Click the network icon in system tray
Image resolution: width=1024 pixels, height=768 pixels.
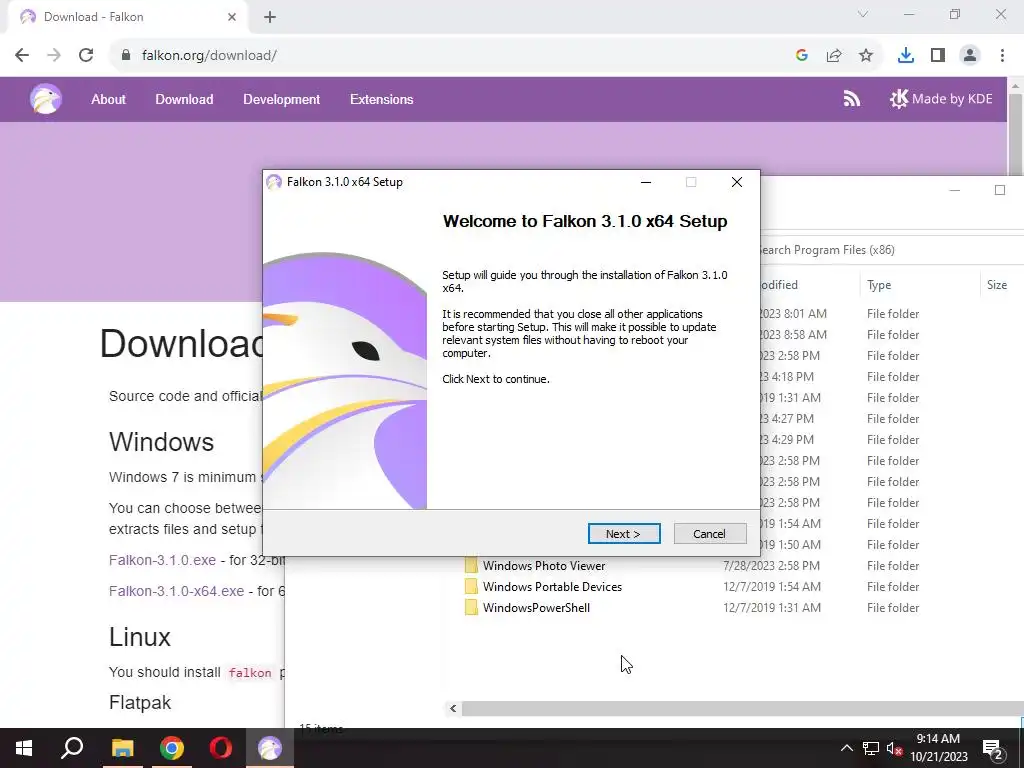871,748
